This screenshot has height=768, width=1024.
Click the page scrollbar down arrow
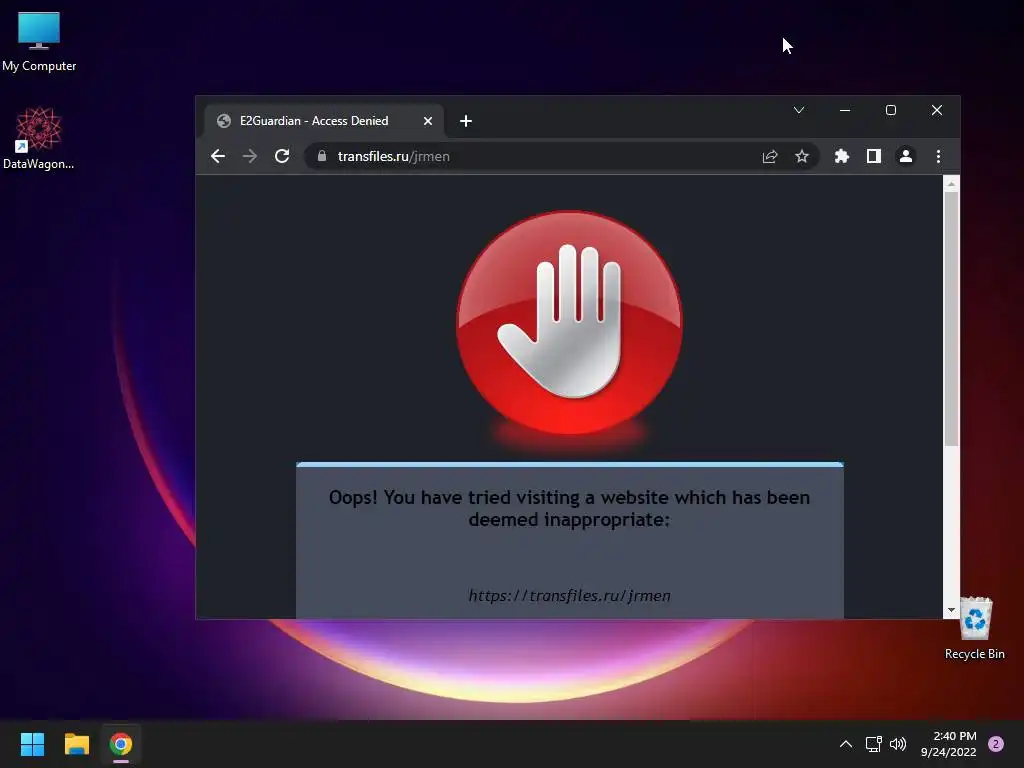coord(952,610)
